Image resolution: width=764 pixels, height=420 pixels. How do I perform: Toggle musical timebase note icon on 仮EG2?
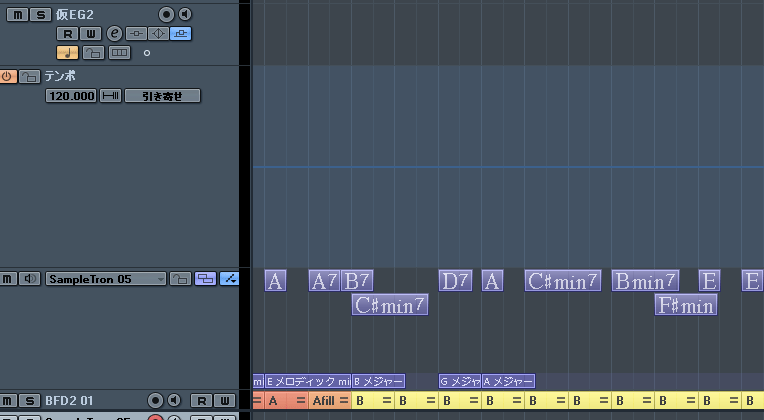pos(67,53)
